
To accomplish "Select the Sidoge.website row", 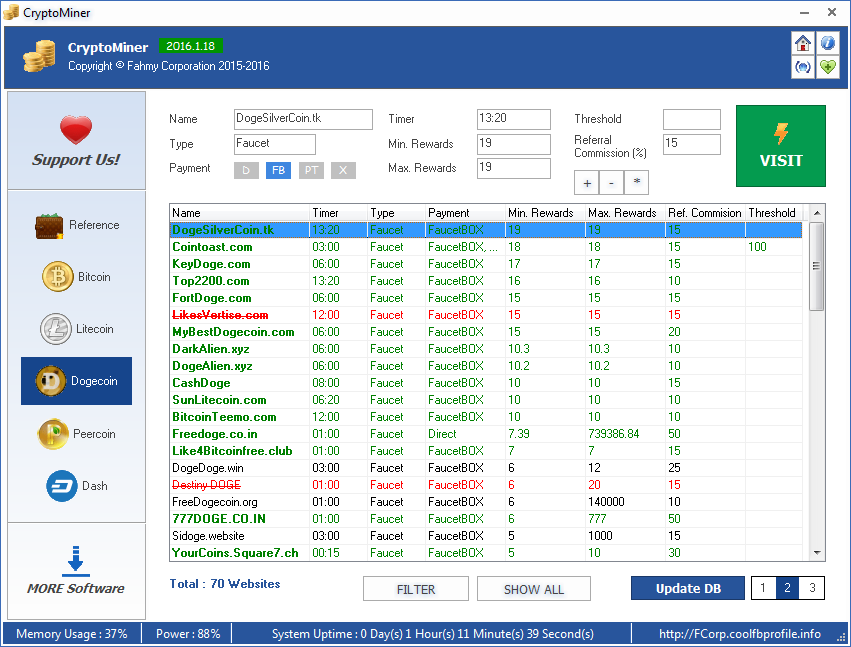I will pos(486,536).
